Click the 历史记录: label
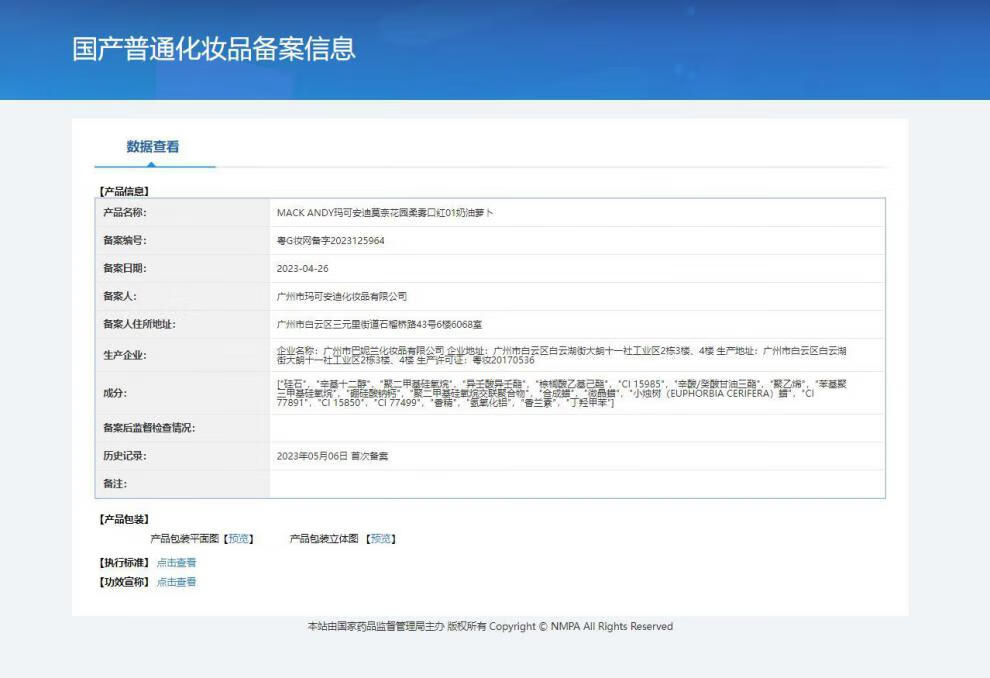 tap(124, 456)
